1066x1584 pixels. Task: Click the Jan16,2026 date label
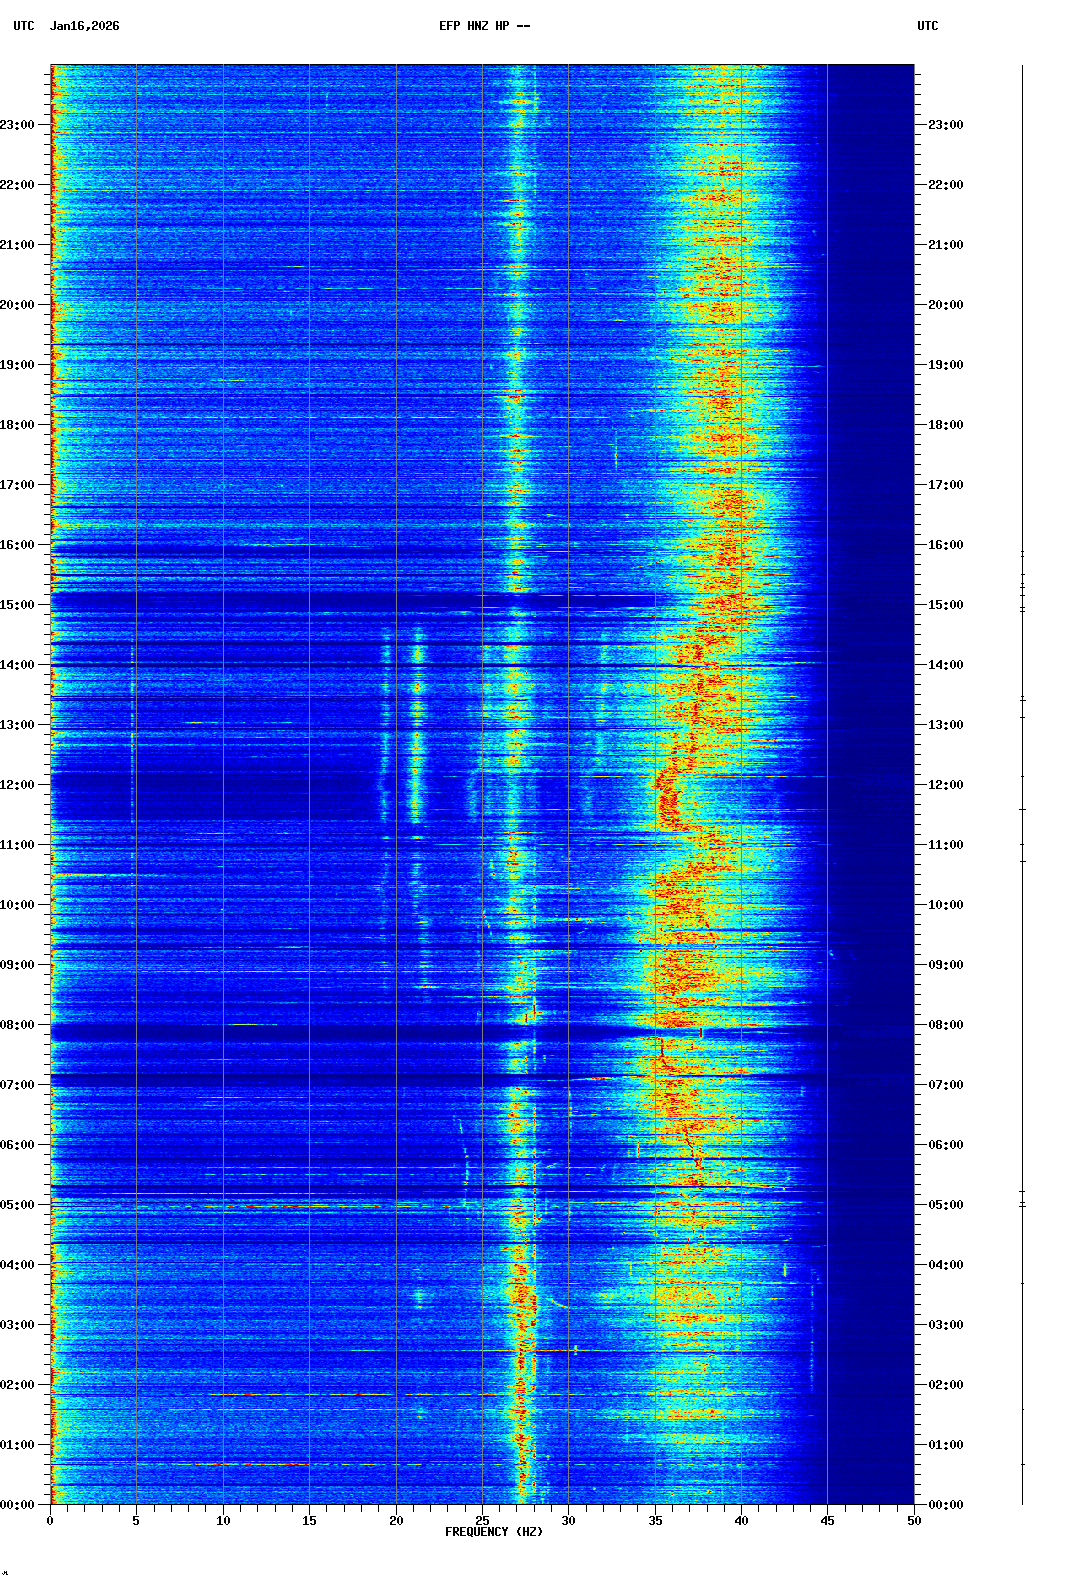(84, 26)
